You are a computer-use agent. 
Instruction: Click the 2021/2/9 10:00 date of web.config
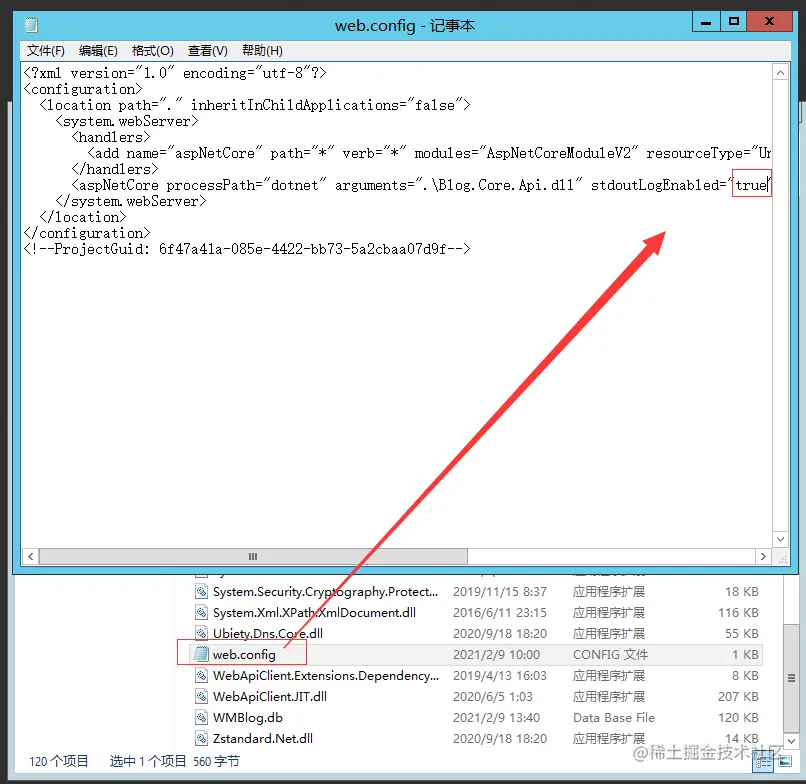click(x=496, y=654)
